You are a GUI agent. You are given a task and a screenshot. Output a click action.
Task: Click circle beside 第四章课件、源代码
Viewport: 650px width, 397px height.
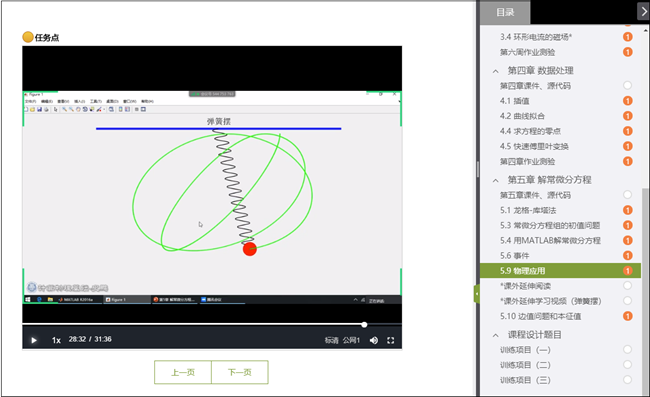(628, 85)
